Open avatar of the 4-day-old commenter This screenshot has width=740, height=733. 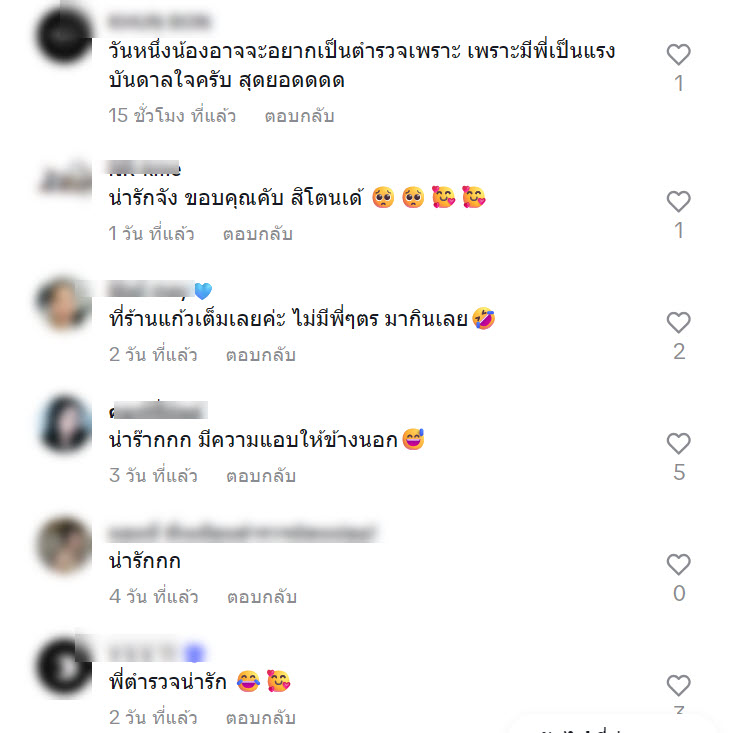[65, 545]
